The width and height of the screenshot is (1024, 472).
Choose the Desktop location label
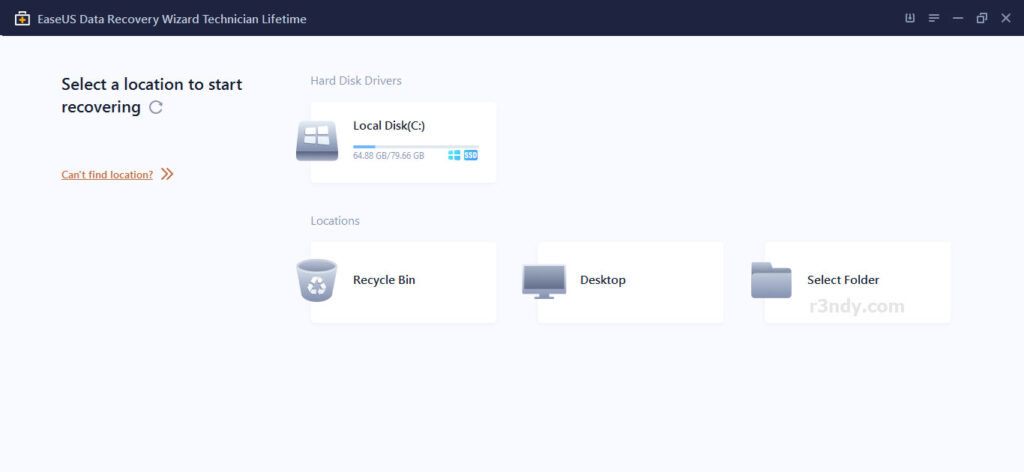click(x=603, y=280)
